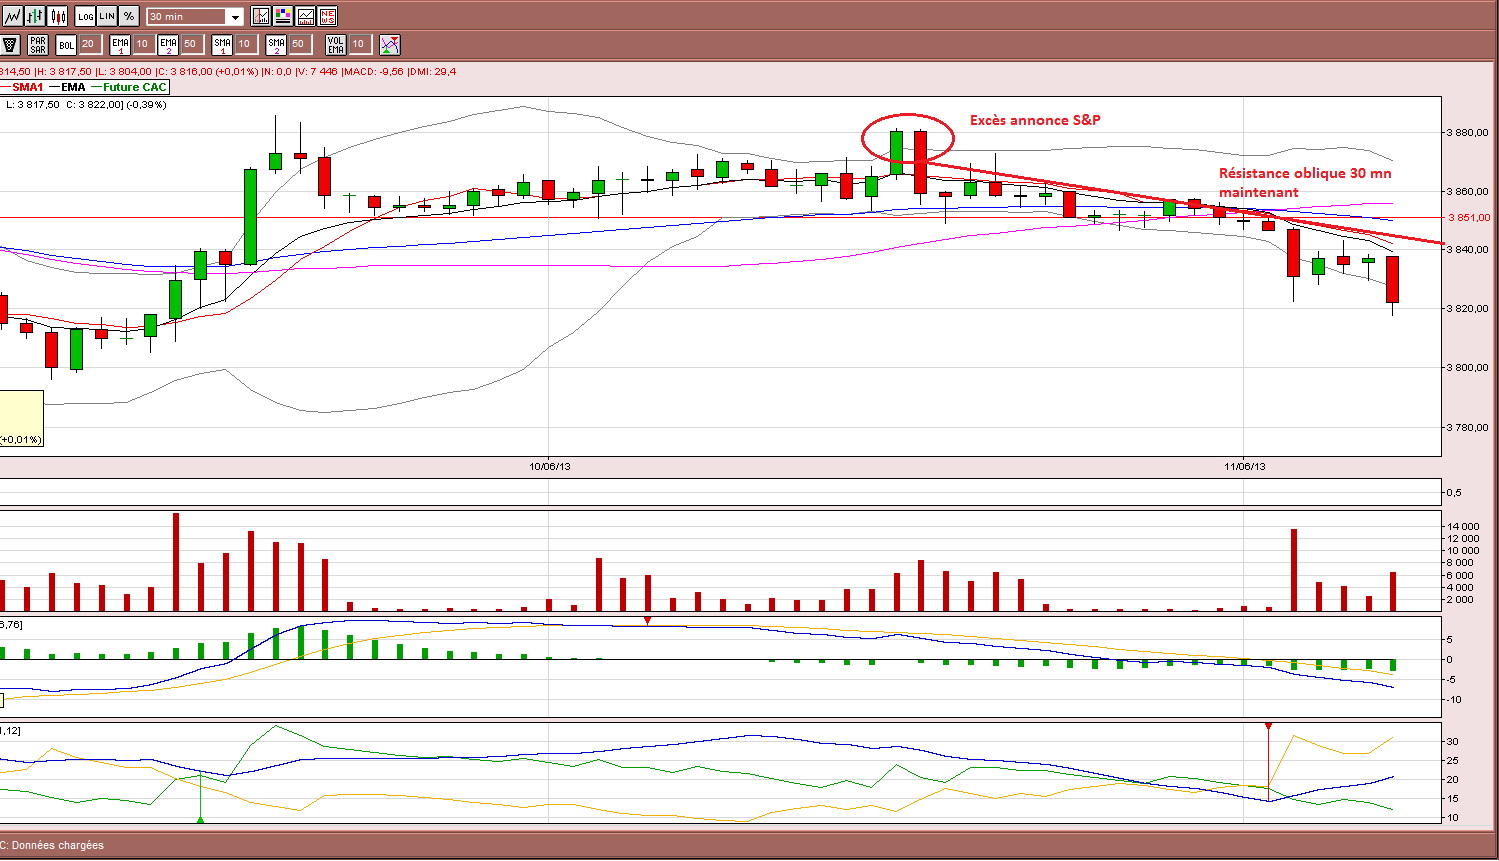The height and width of the screenshot is (861, 1499).
Task: Click the chart cursor line tool icon
Action: [261, 16]
